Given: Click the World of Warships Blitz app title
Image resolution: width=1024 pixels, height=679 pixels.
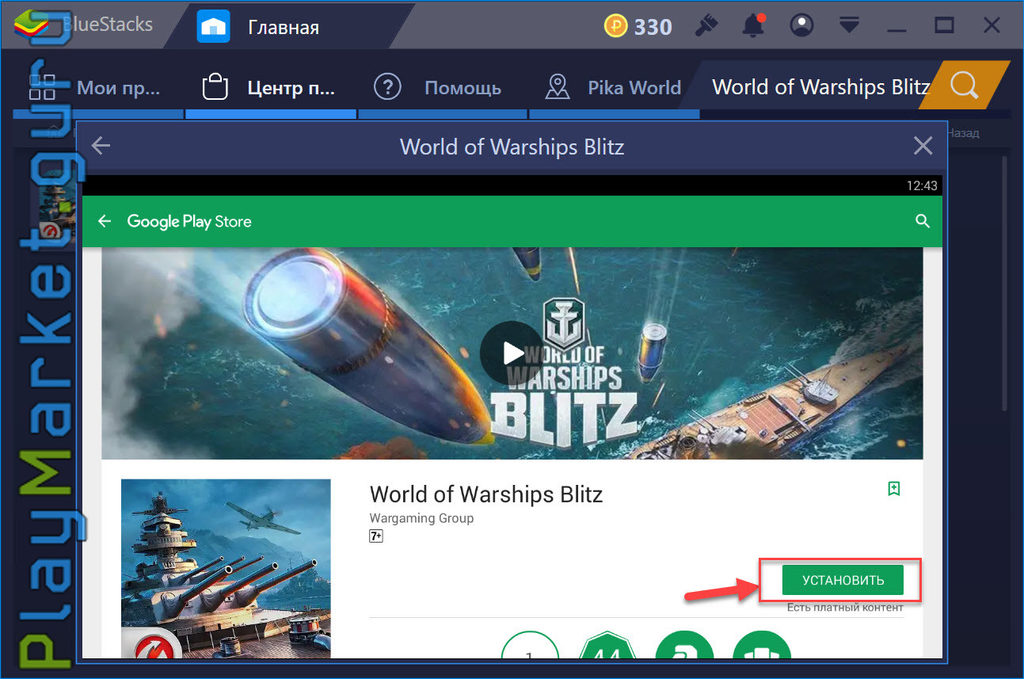Looking at the screenshot, I should [486, 494].
